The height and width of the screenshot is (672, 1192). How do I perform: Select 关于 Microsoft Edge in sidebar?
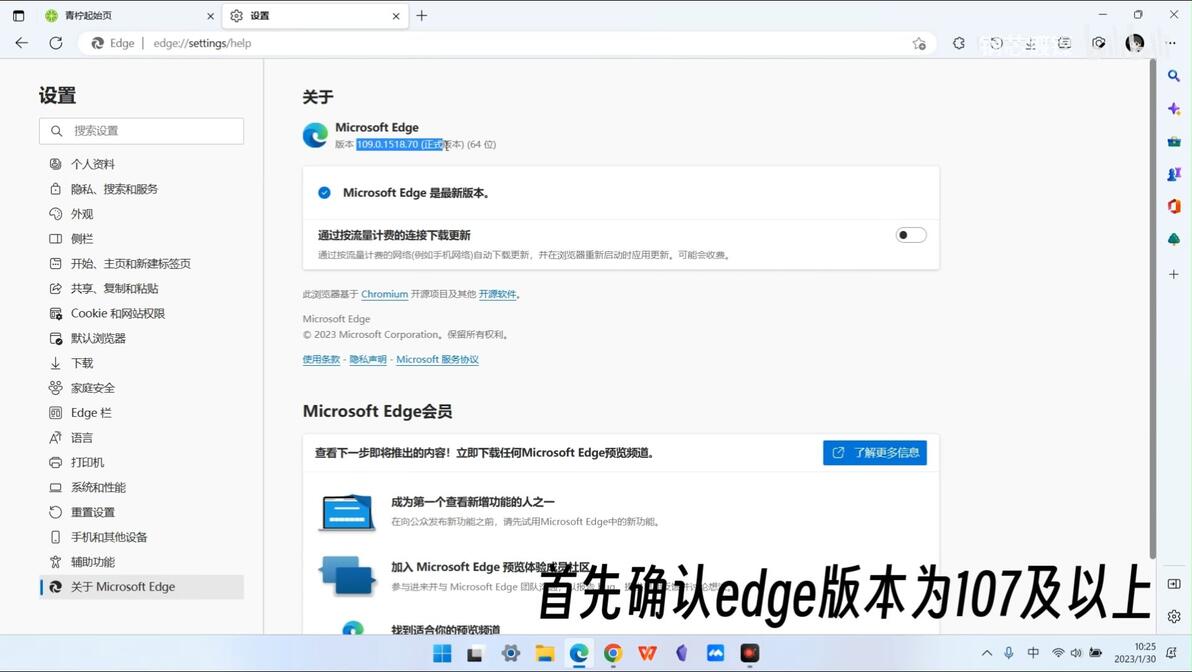tap(141, 587)
